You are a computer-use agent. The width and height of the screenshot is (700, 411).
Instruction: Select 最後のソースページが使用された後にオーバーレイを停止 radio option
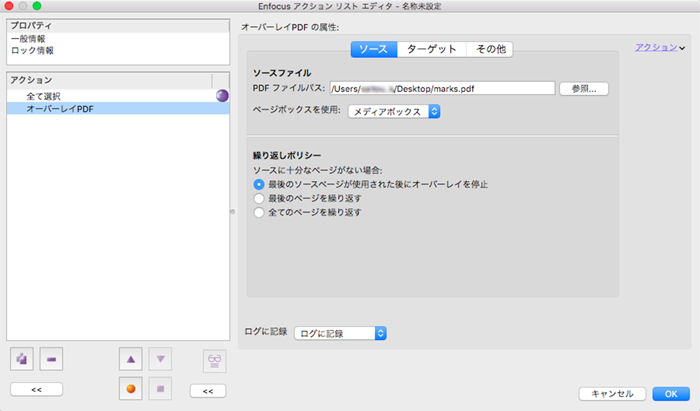coord(259,185)
